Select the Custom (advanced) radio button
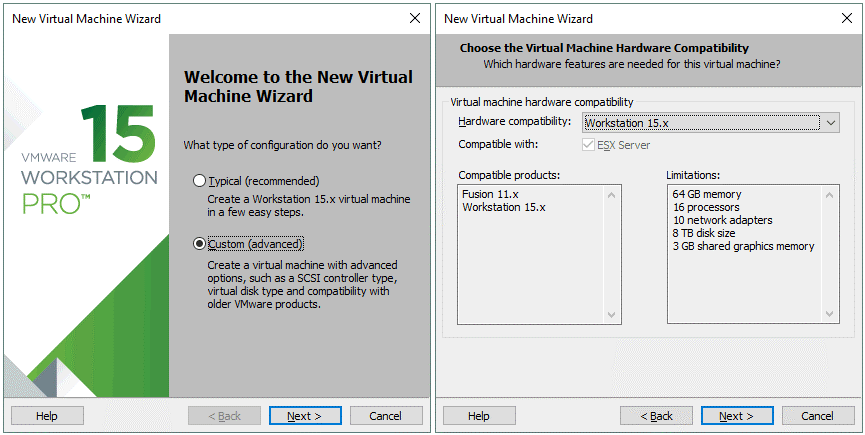Viewport: 865px width, 435px height. (200, 244)
